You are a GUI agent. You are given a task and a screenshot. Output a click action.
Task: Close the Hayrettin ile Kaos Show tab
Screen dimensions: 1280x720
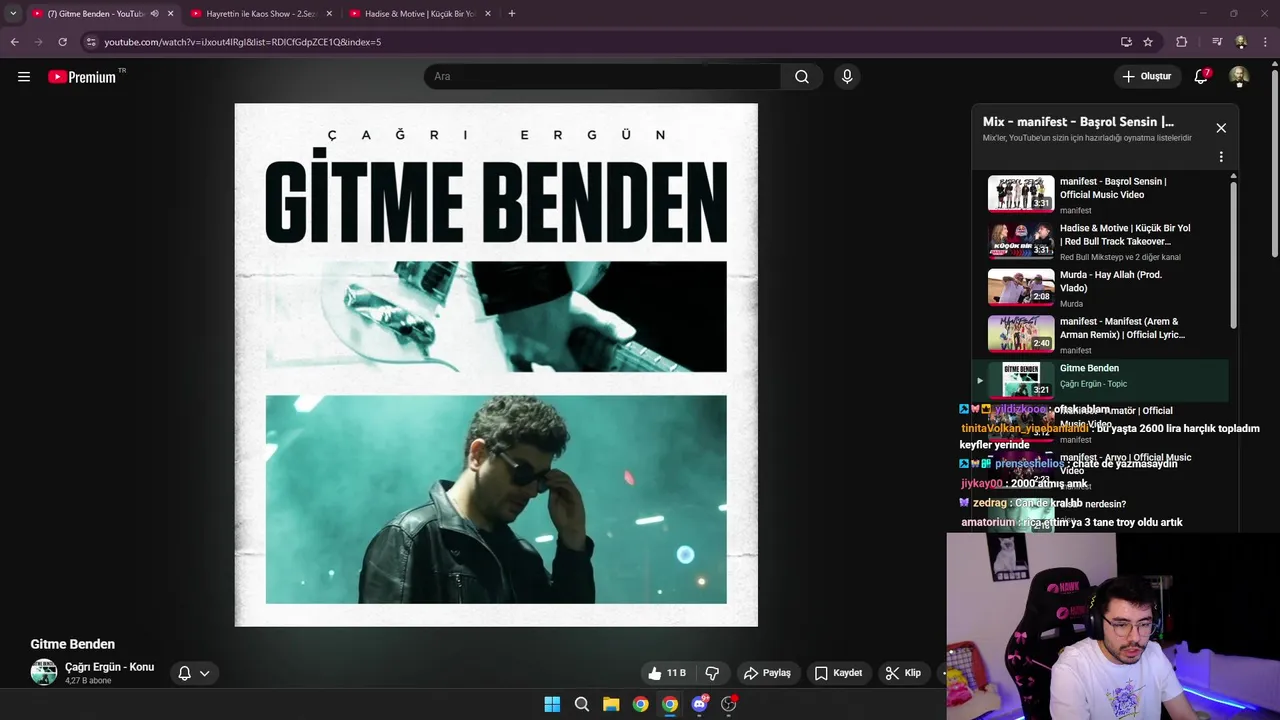(x=329, y=14)
